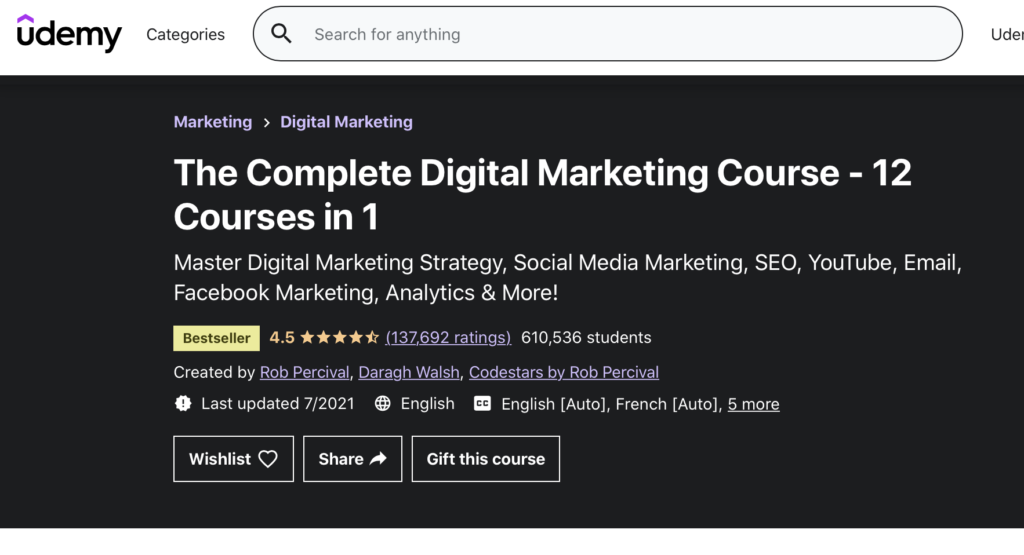Click the Share button
Screen dimensions: 1024x555
[353, 459]
